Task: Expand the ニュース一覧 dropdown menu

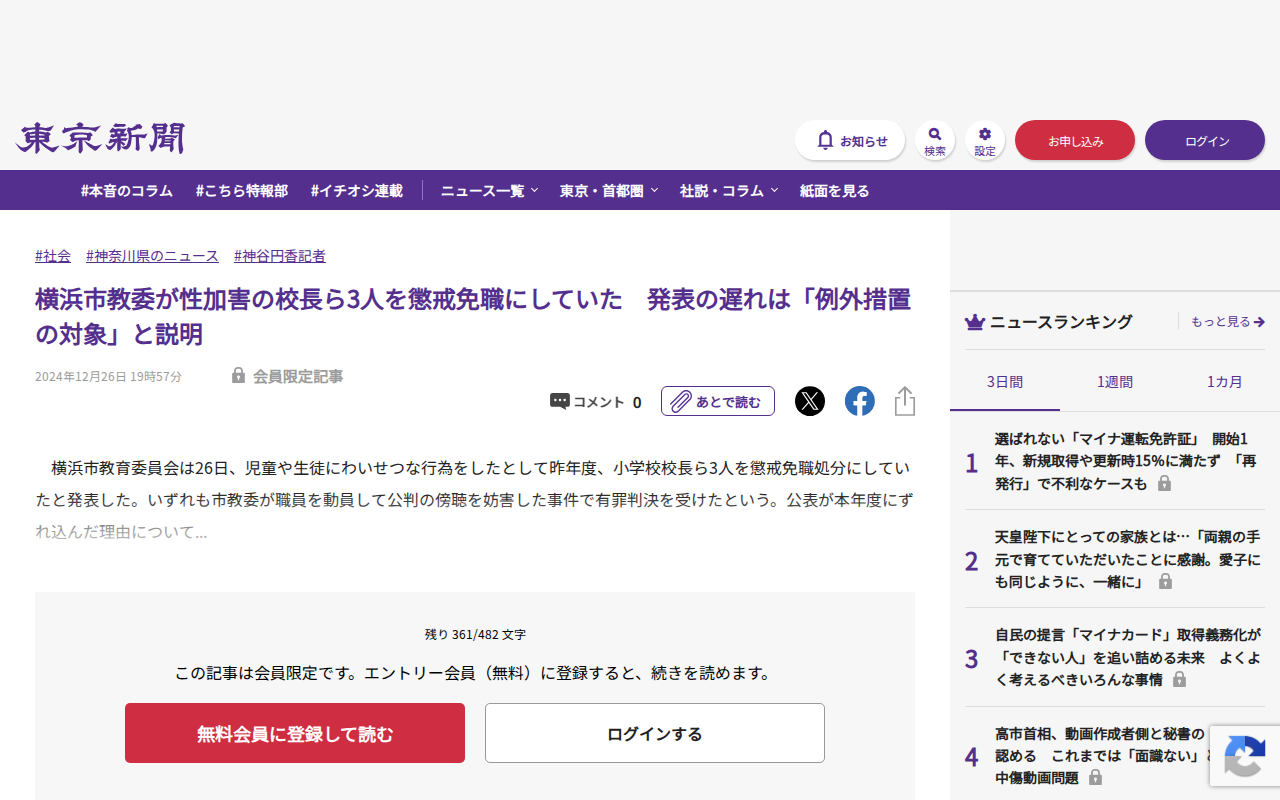Action: [x=489, y=190]
